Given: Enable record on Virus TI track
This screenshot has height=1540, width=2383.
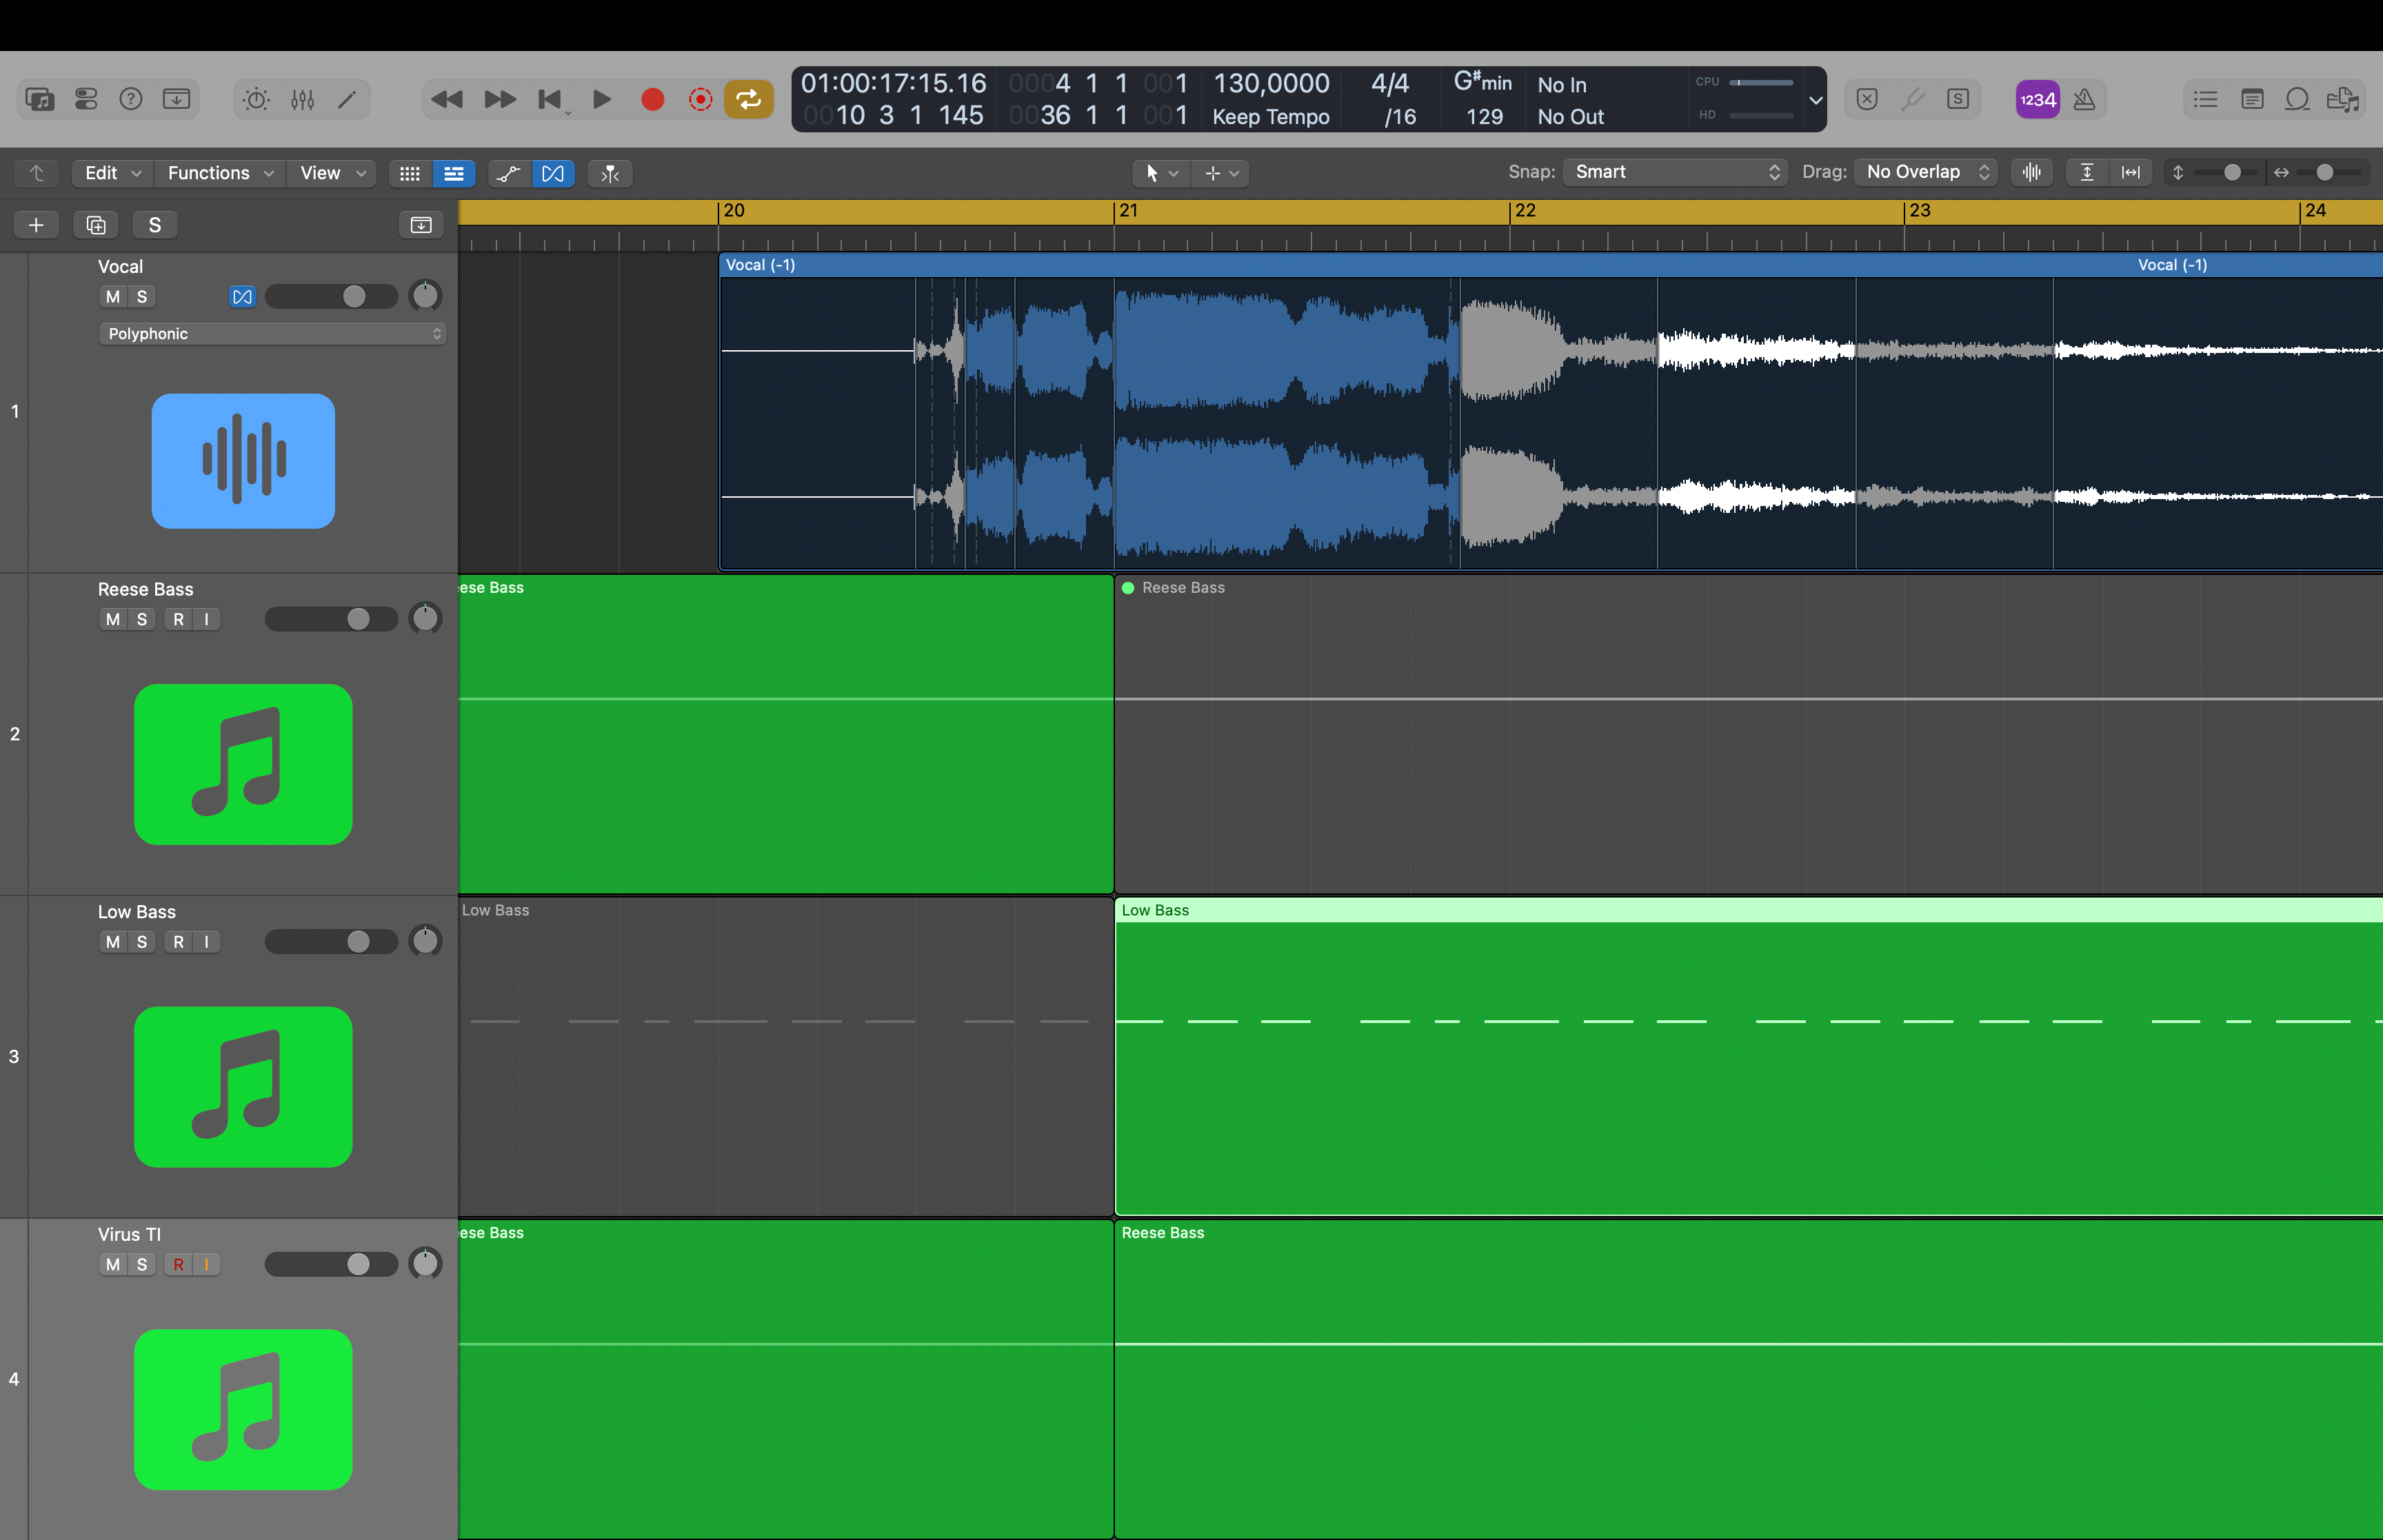Looking at the screenshot, I should pyautogui.click(x=178, y=1264).
